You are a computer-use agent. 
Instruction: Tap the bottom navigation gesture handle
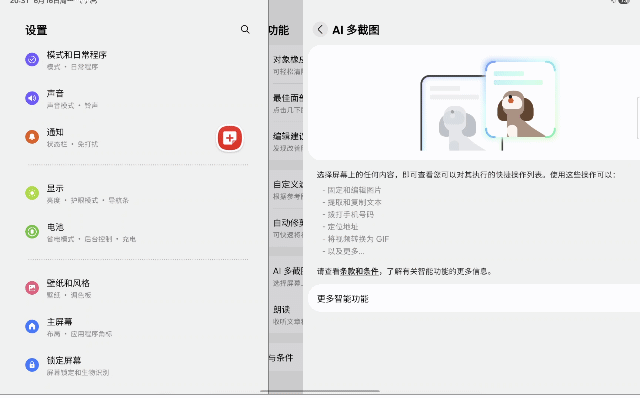[320, 391]
